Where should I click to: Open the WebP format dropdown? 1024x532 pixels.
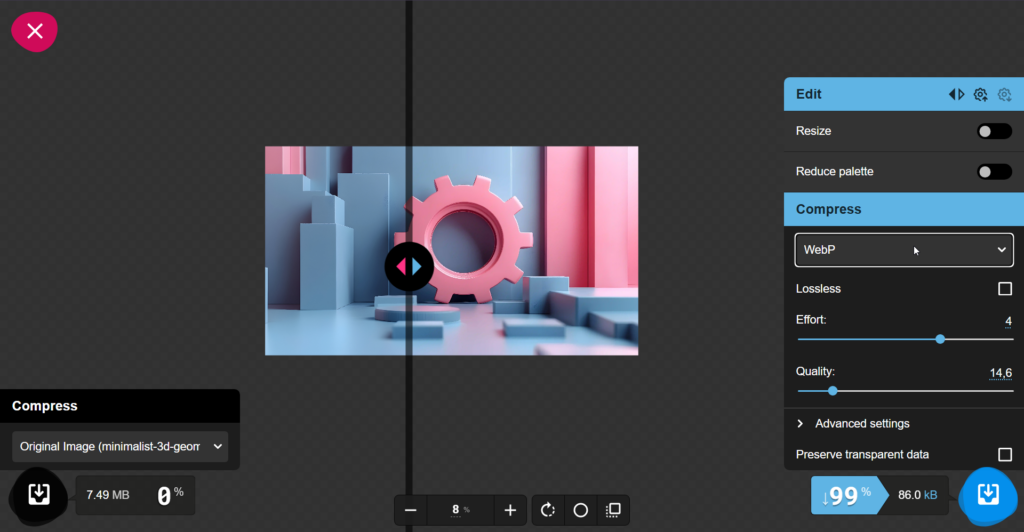click(903, 250)
